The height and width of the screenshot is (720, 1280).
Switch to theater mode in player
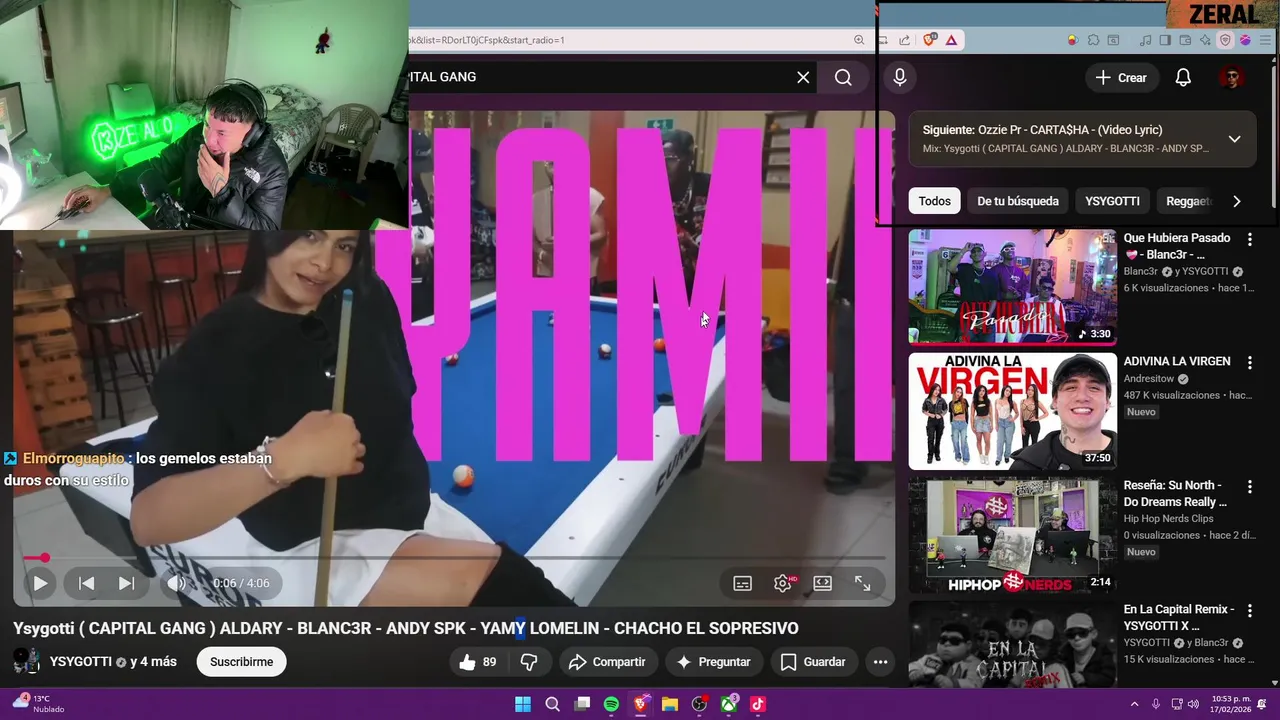point(822,583)
